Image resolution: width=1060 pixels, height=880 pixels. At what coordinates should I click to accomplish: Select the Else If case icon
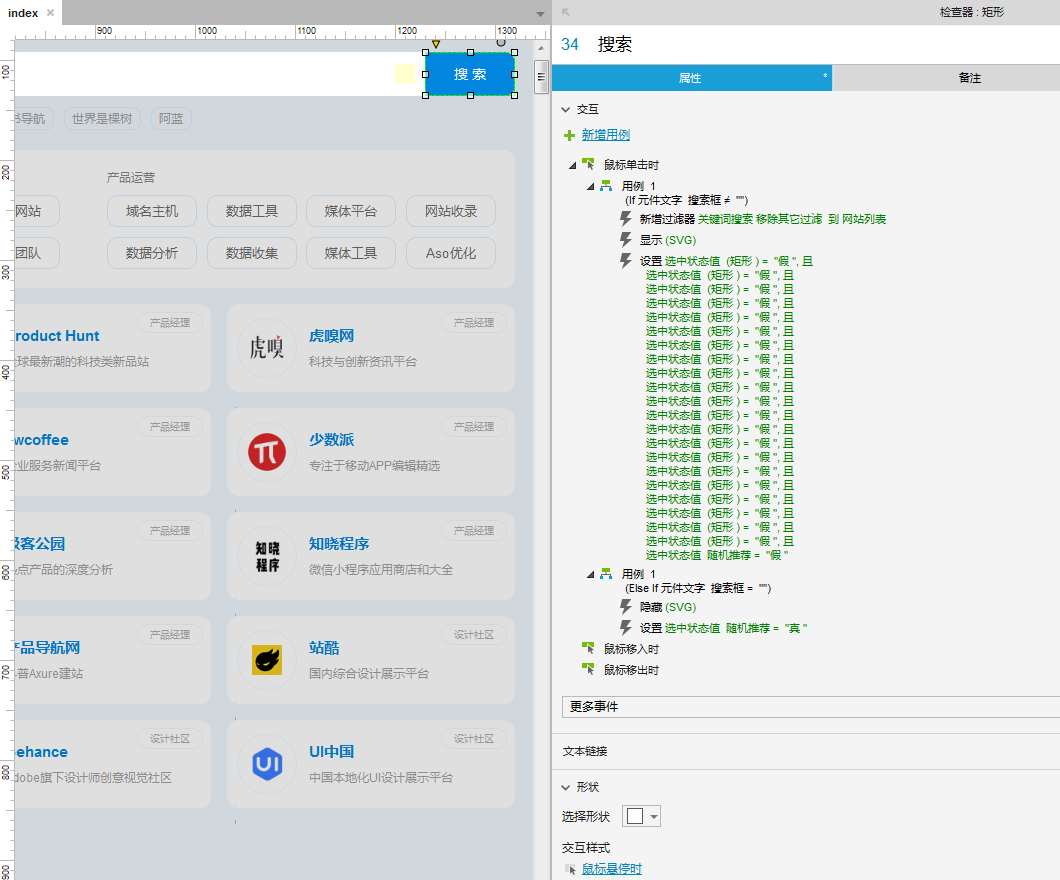606,574
